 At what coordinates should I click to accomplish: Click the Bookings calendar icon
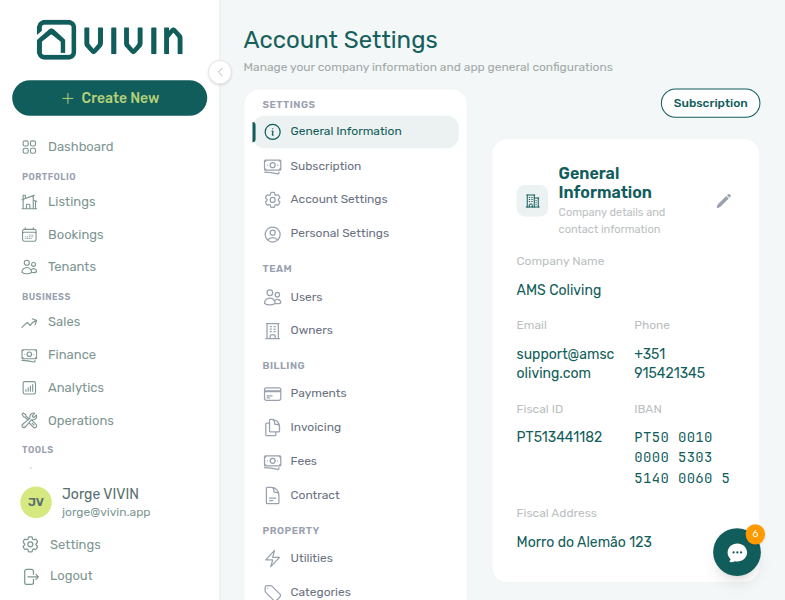pyautogui.click(x=30, y=235)
